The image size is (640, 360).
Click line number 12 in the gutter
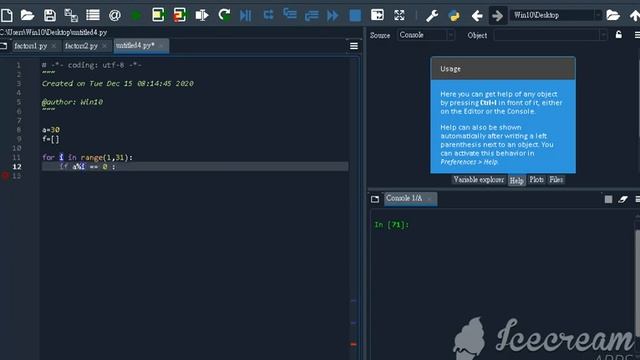click(17, 167)
